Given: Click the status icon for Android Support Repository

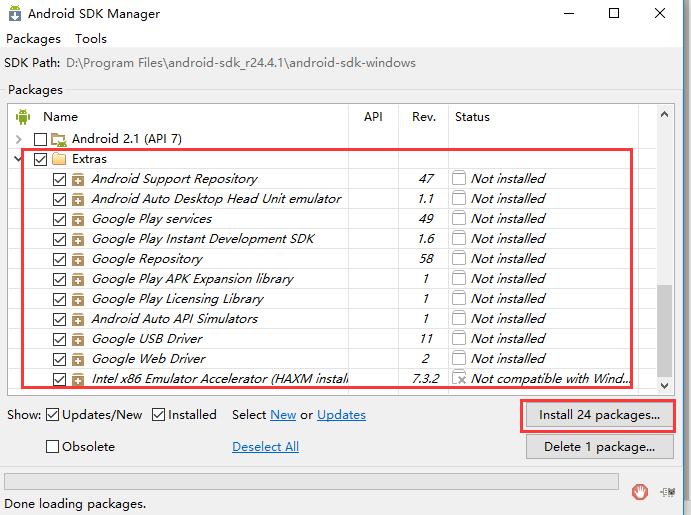Looking at the screenshot, I should 459,178.
